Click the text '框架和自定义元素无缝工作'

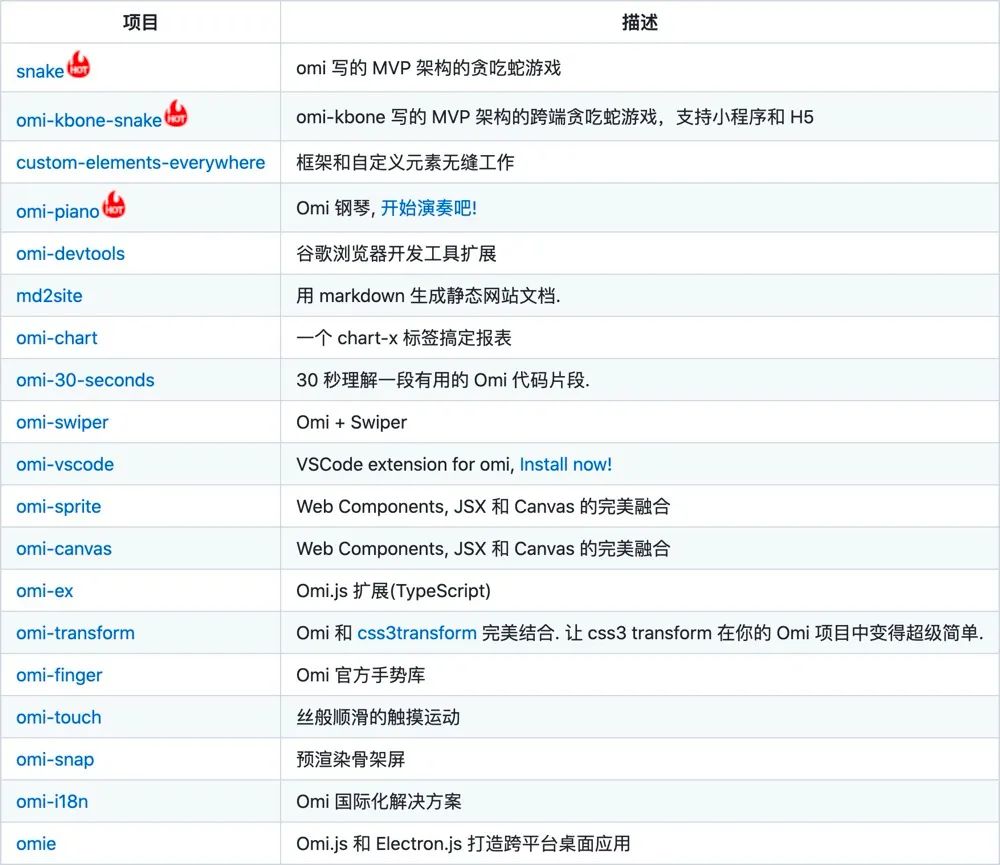click(x=405, y=163)
